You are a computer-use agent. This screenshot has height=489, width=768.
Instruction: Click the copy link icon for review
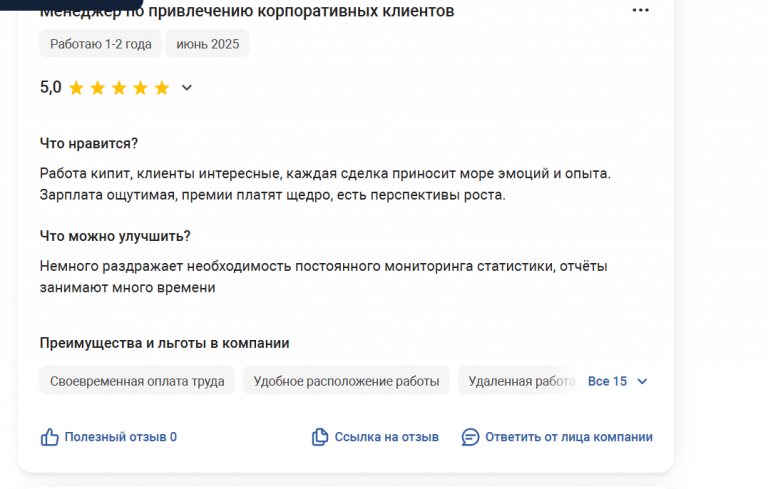click(320, 437)
